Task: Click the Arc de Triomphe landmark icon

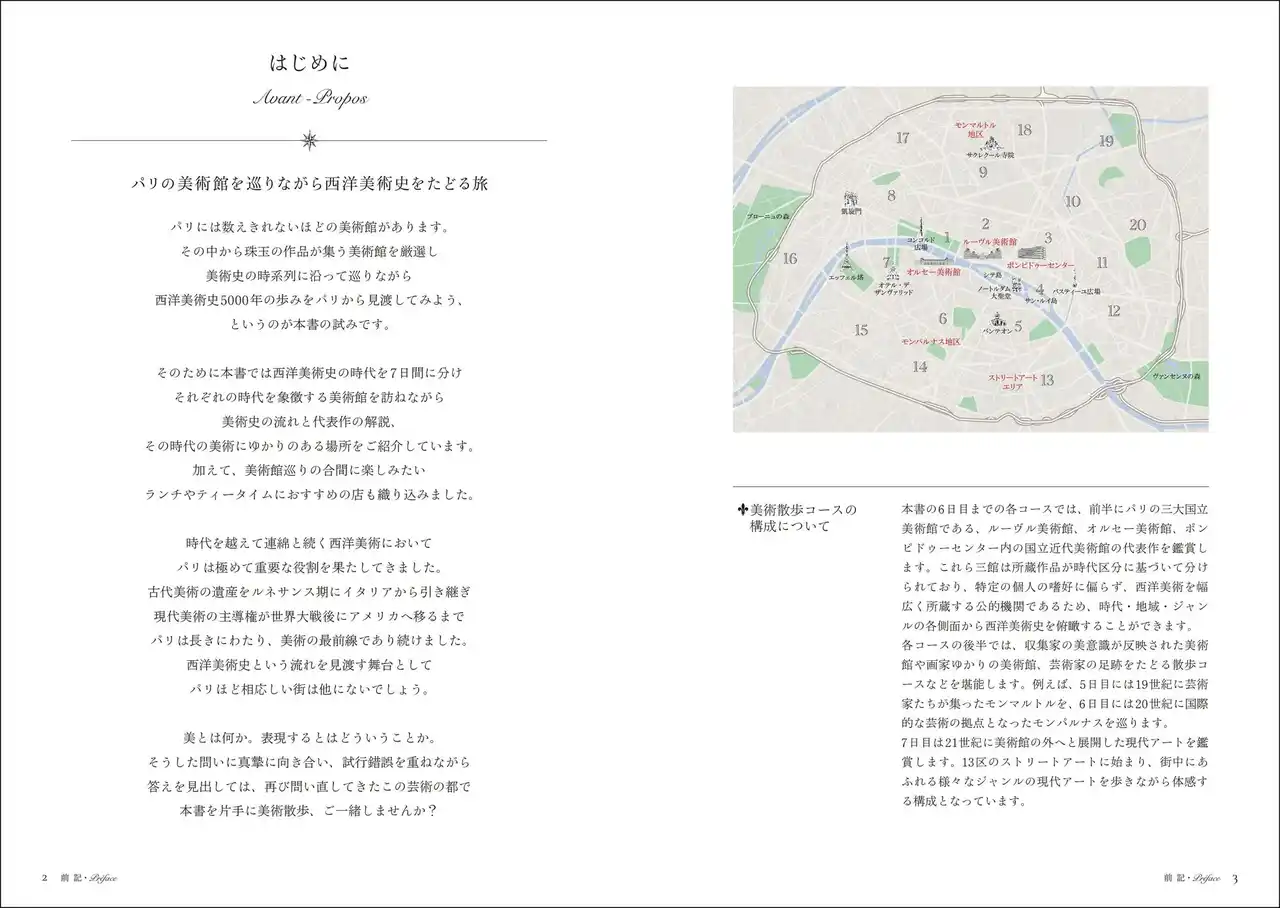Action: point(851,197)
